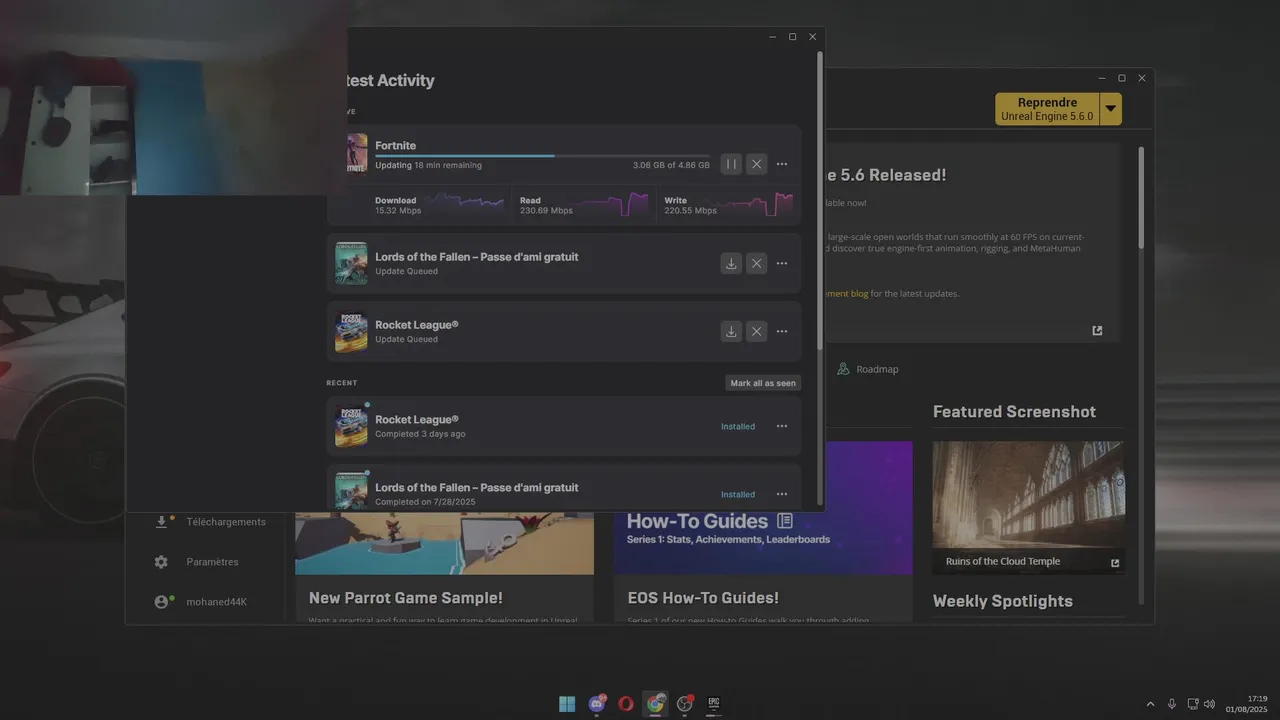Open the network tray icon

1192,704
